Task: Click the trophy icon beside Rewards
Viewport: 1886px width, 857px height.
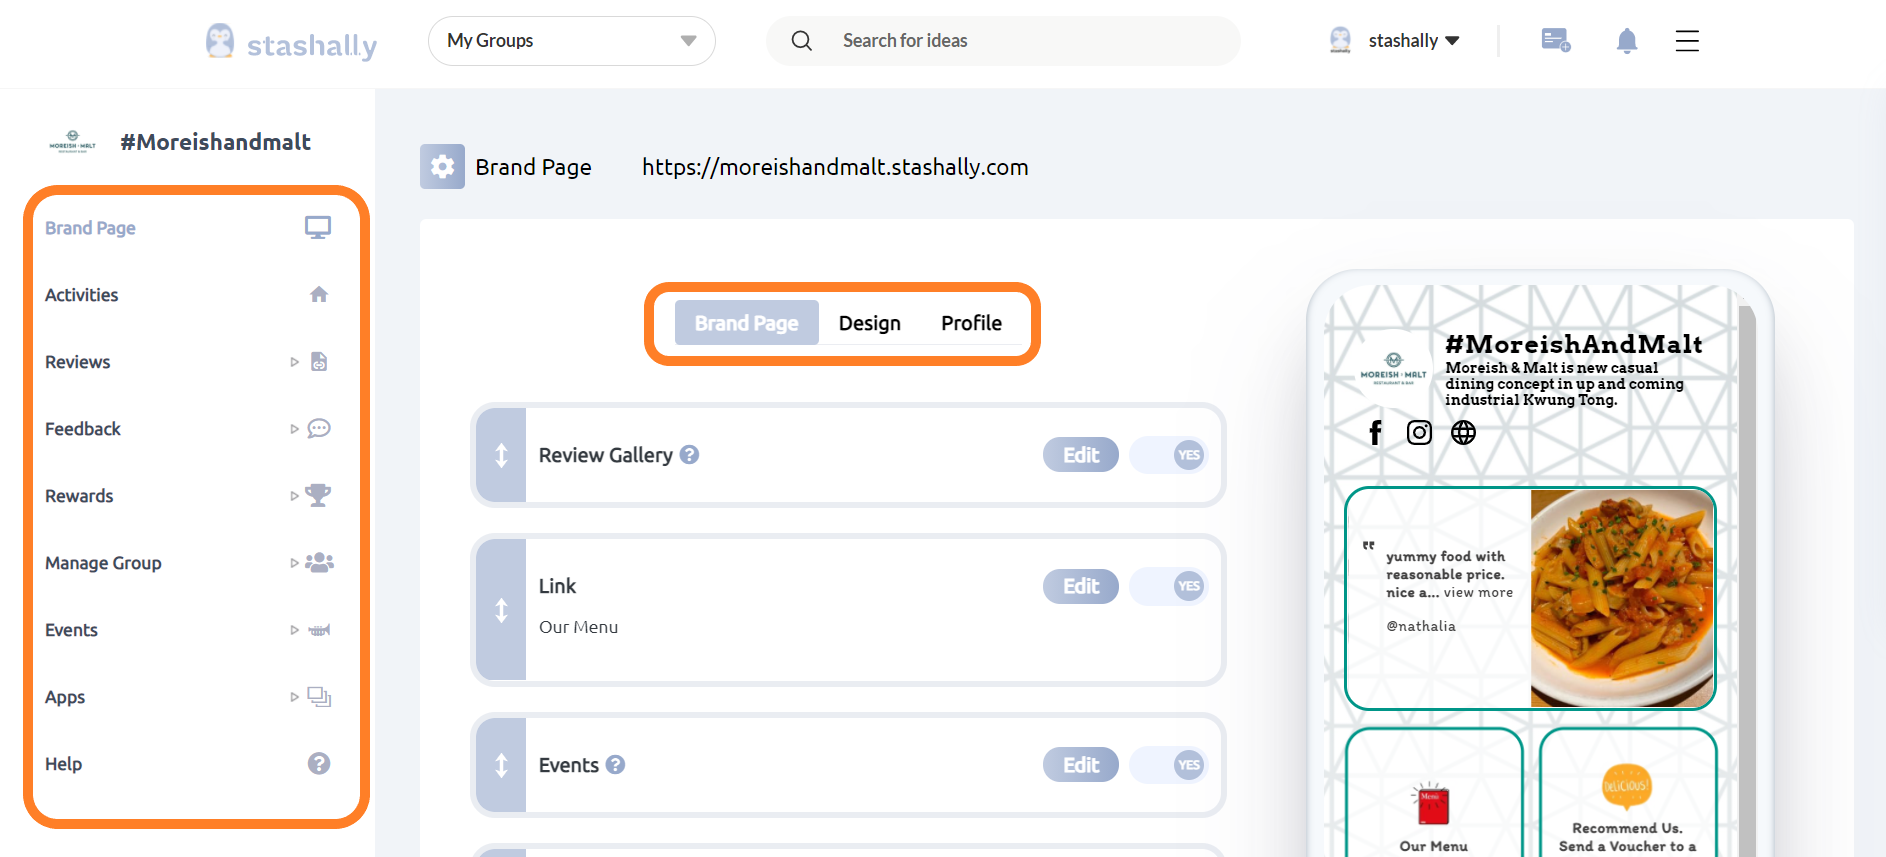Action: point(318,495)
